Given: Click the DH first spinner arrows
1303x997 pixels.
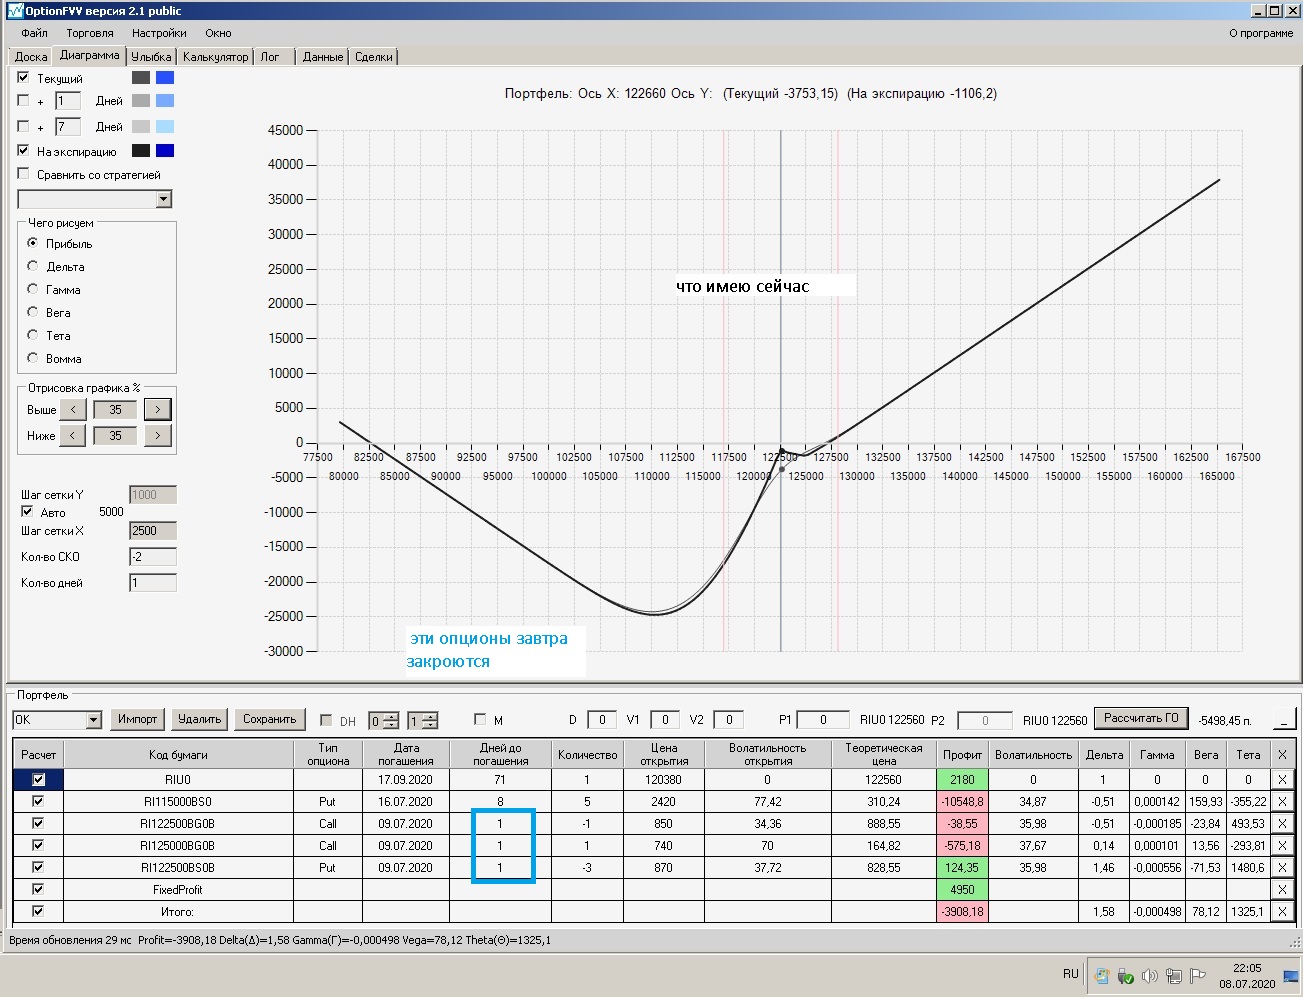Looking at the screenshot, I should click(x=391, y=720).
